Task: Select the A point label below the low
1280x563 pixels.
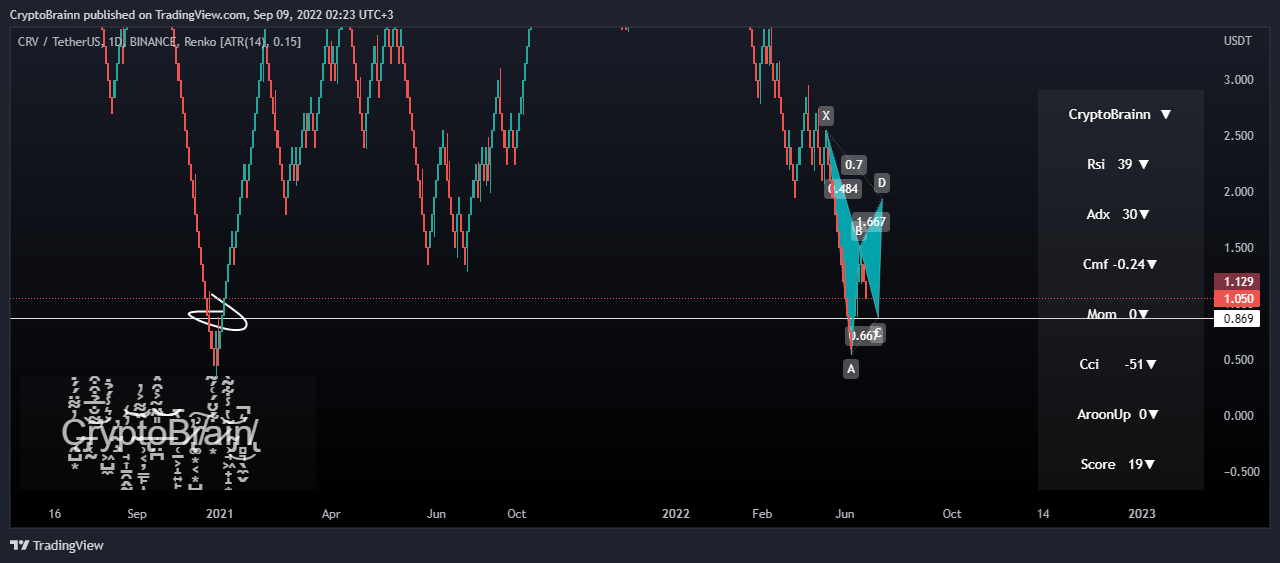Action: [851, 369]
